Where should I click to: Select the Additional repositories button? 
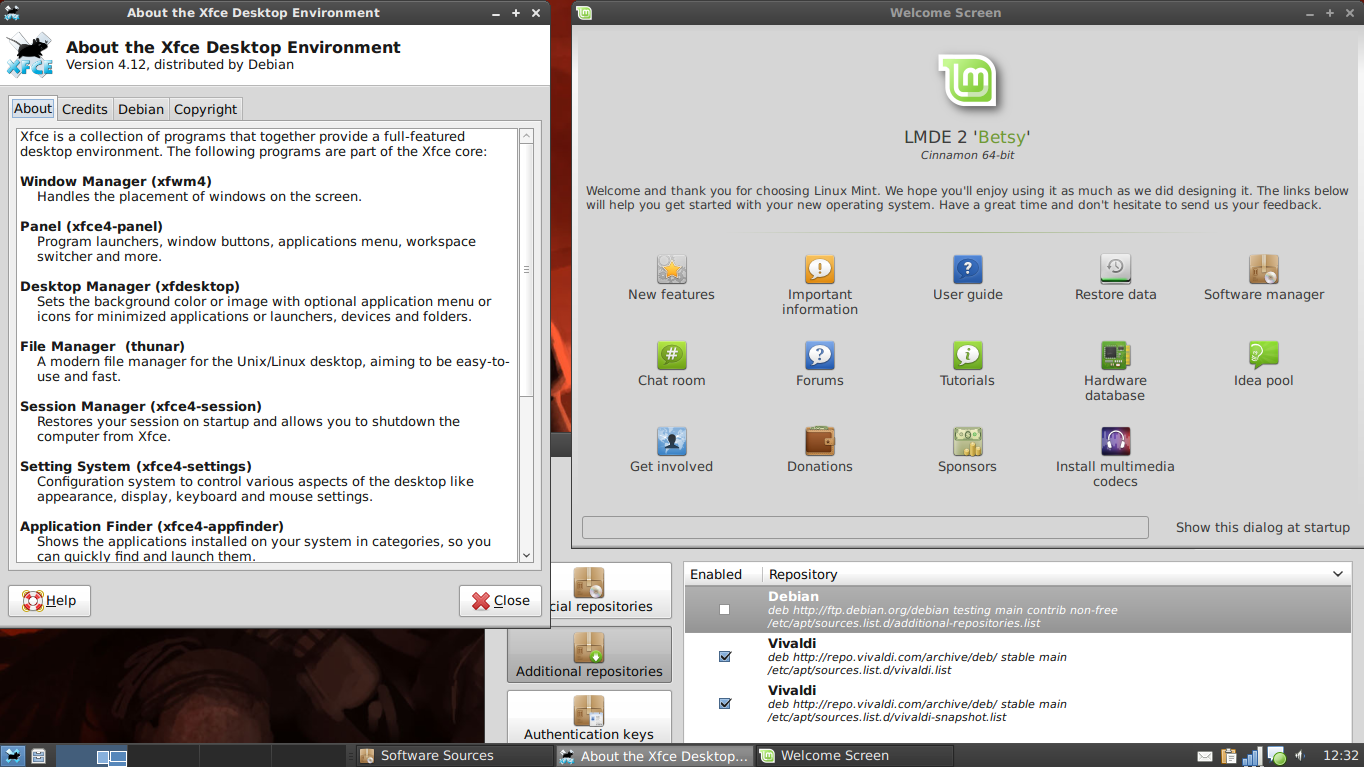point(589,654)
